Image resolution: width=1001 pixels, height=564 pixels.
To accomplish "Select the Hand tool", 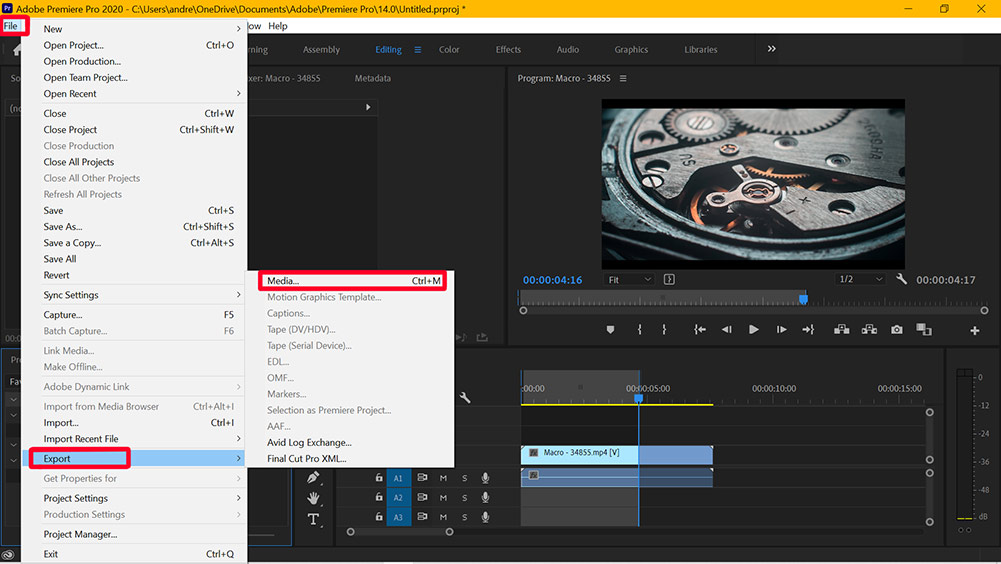I will (x=313, y=498).
